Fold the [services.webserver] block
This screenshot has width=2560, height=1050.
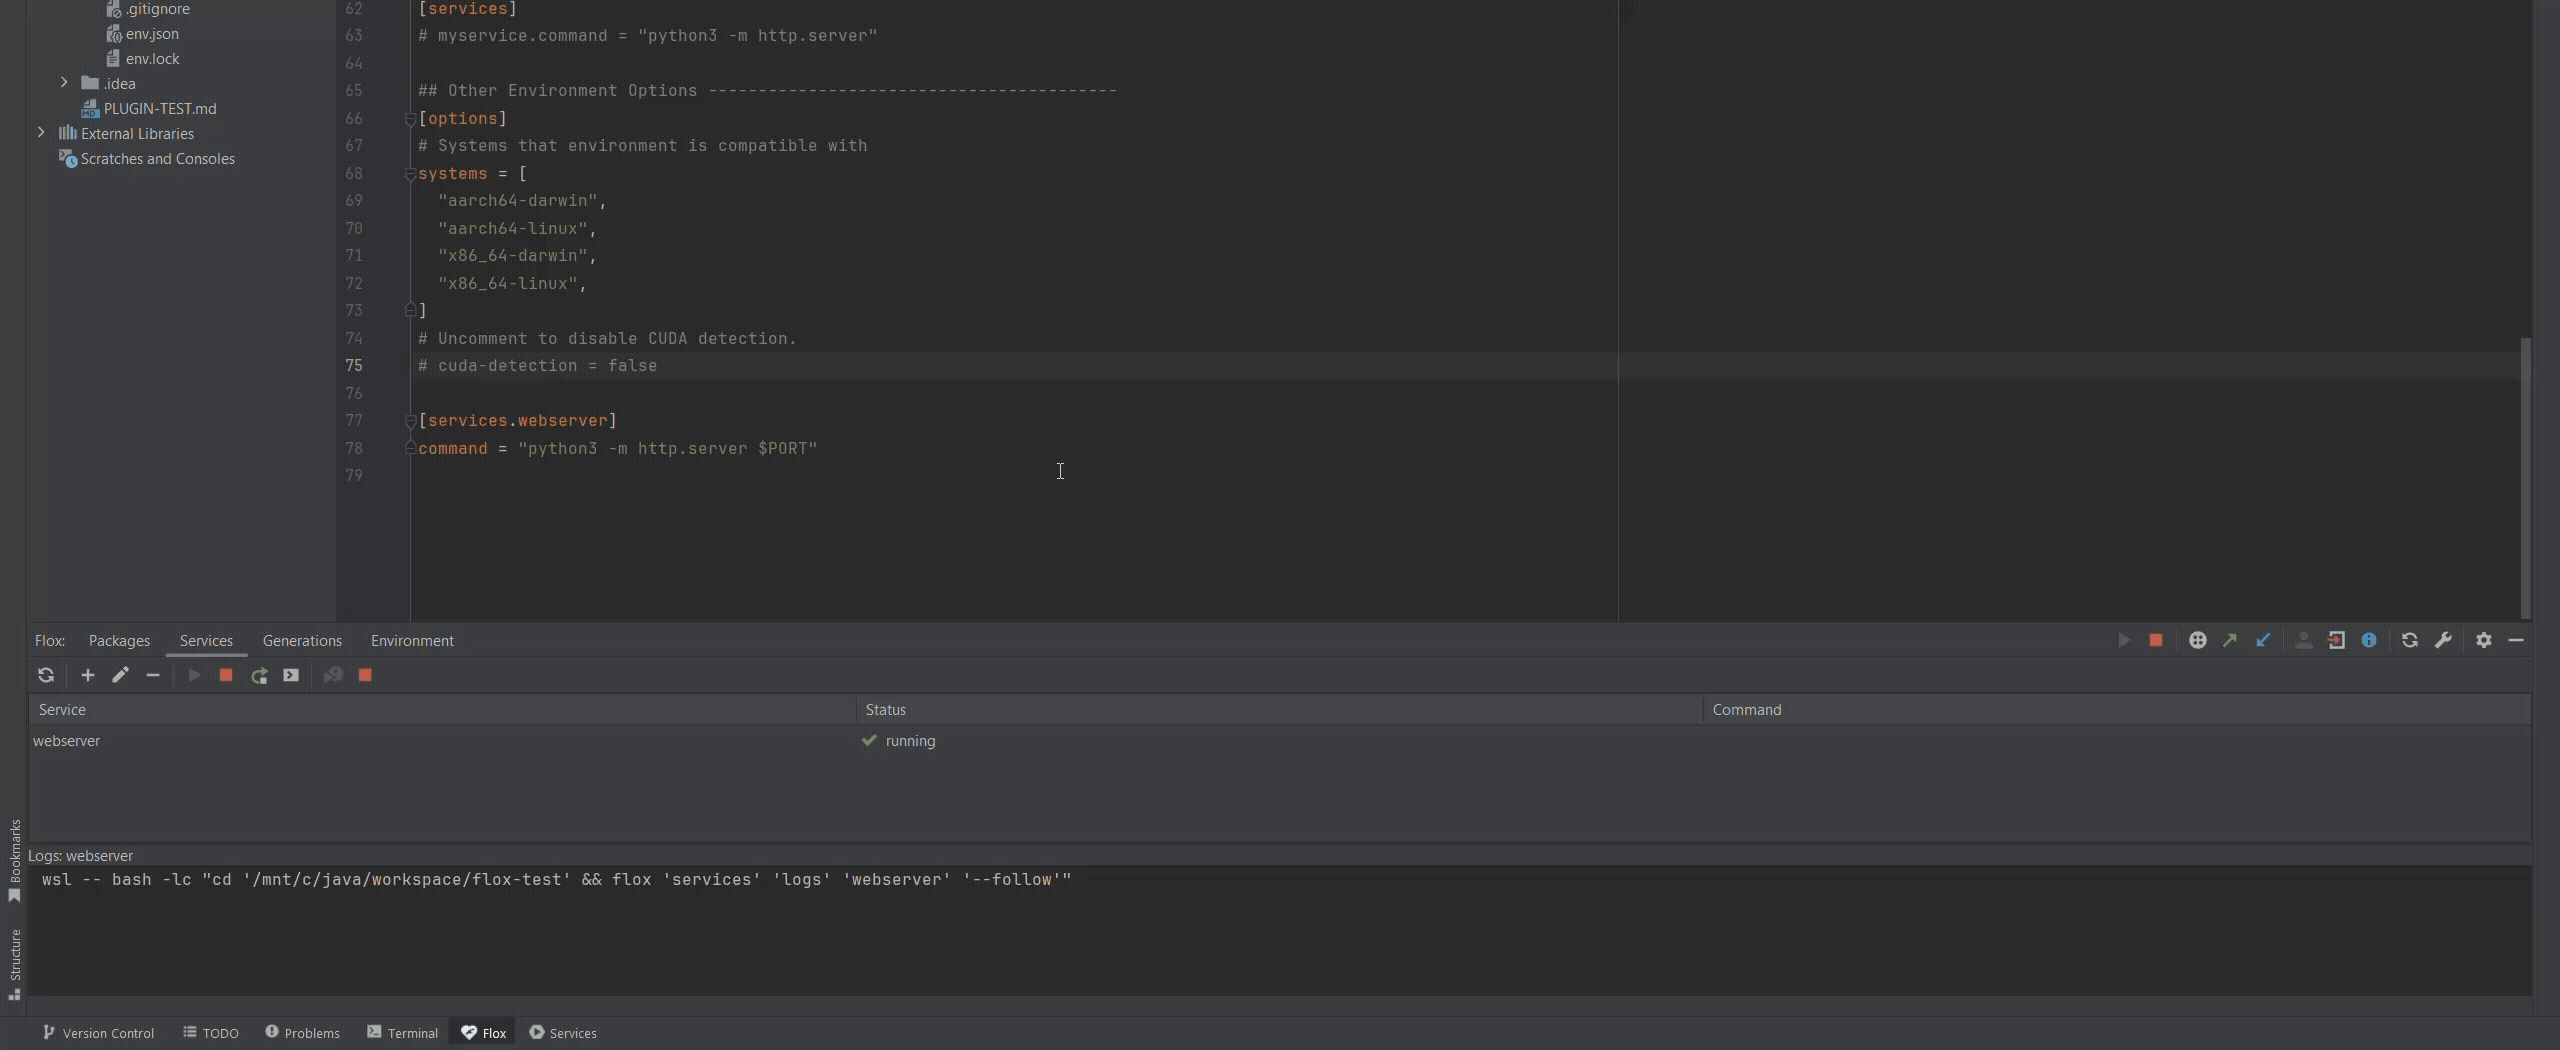(410, 421)
